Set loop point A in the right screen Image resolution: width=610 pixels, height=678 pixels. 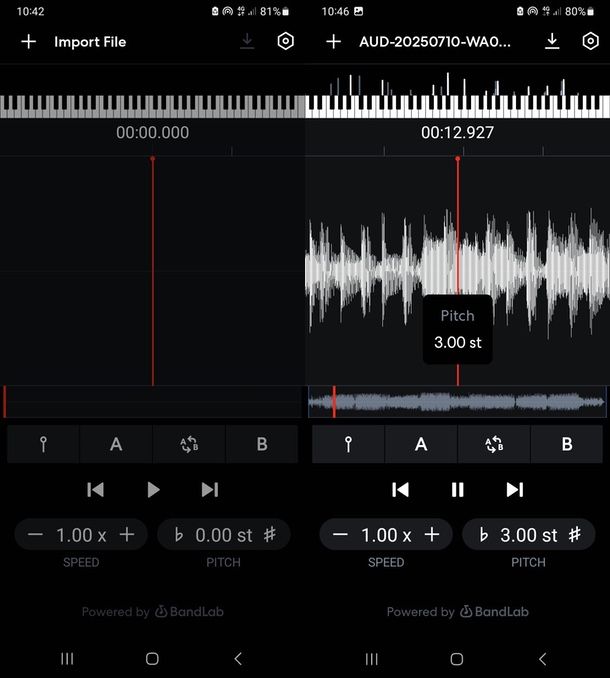421,444
